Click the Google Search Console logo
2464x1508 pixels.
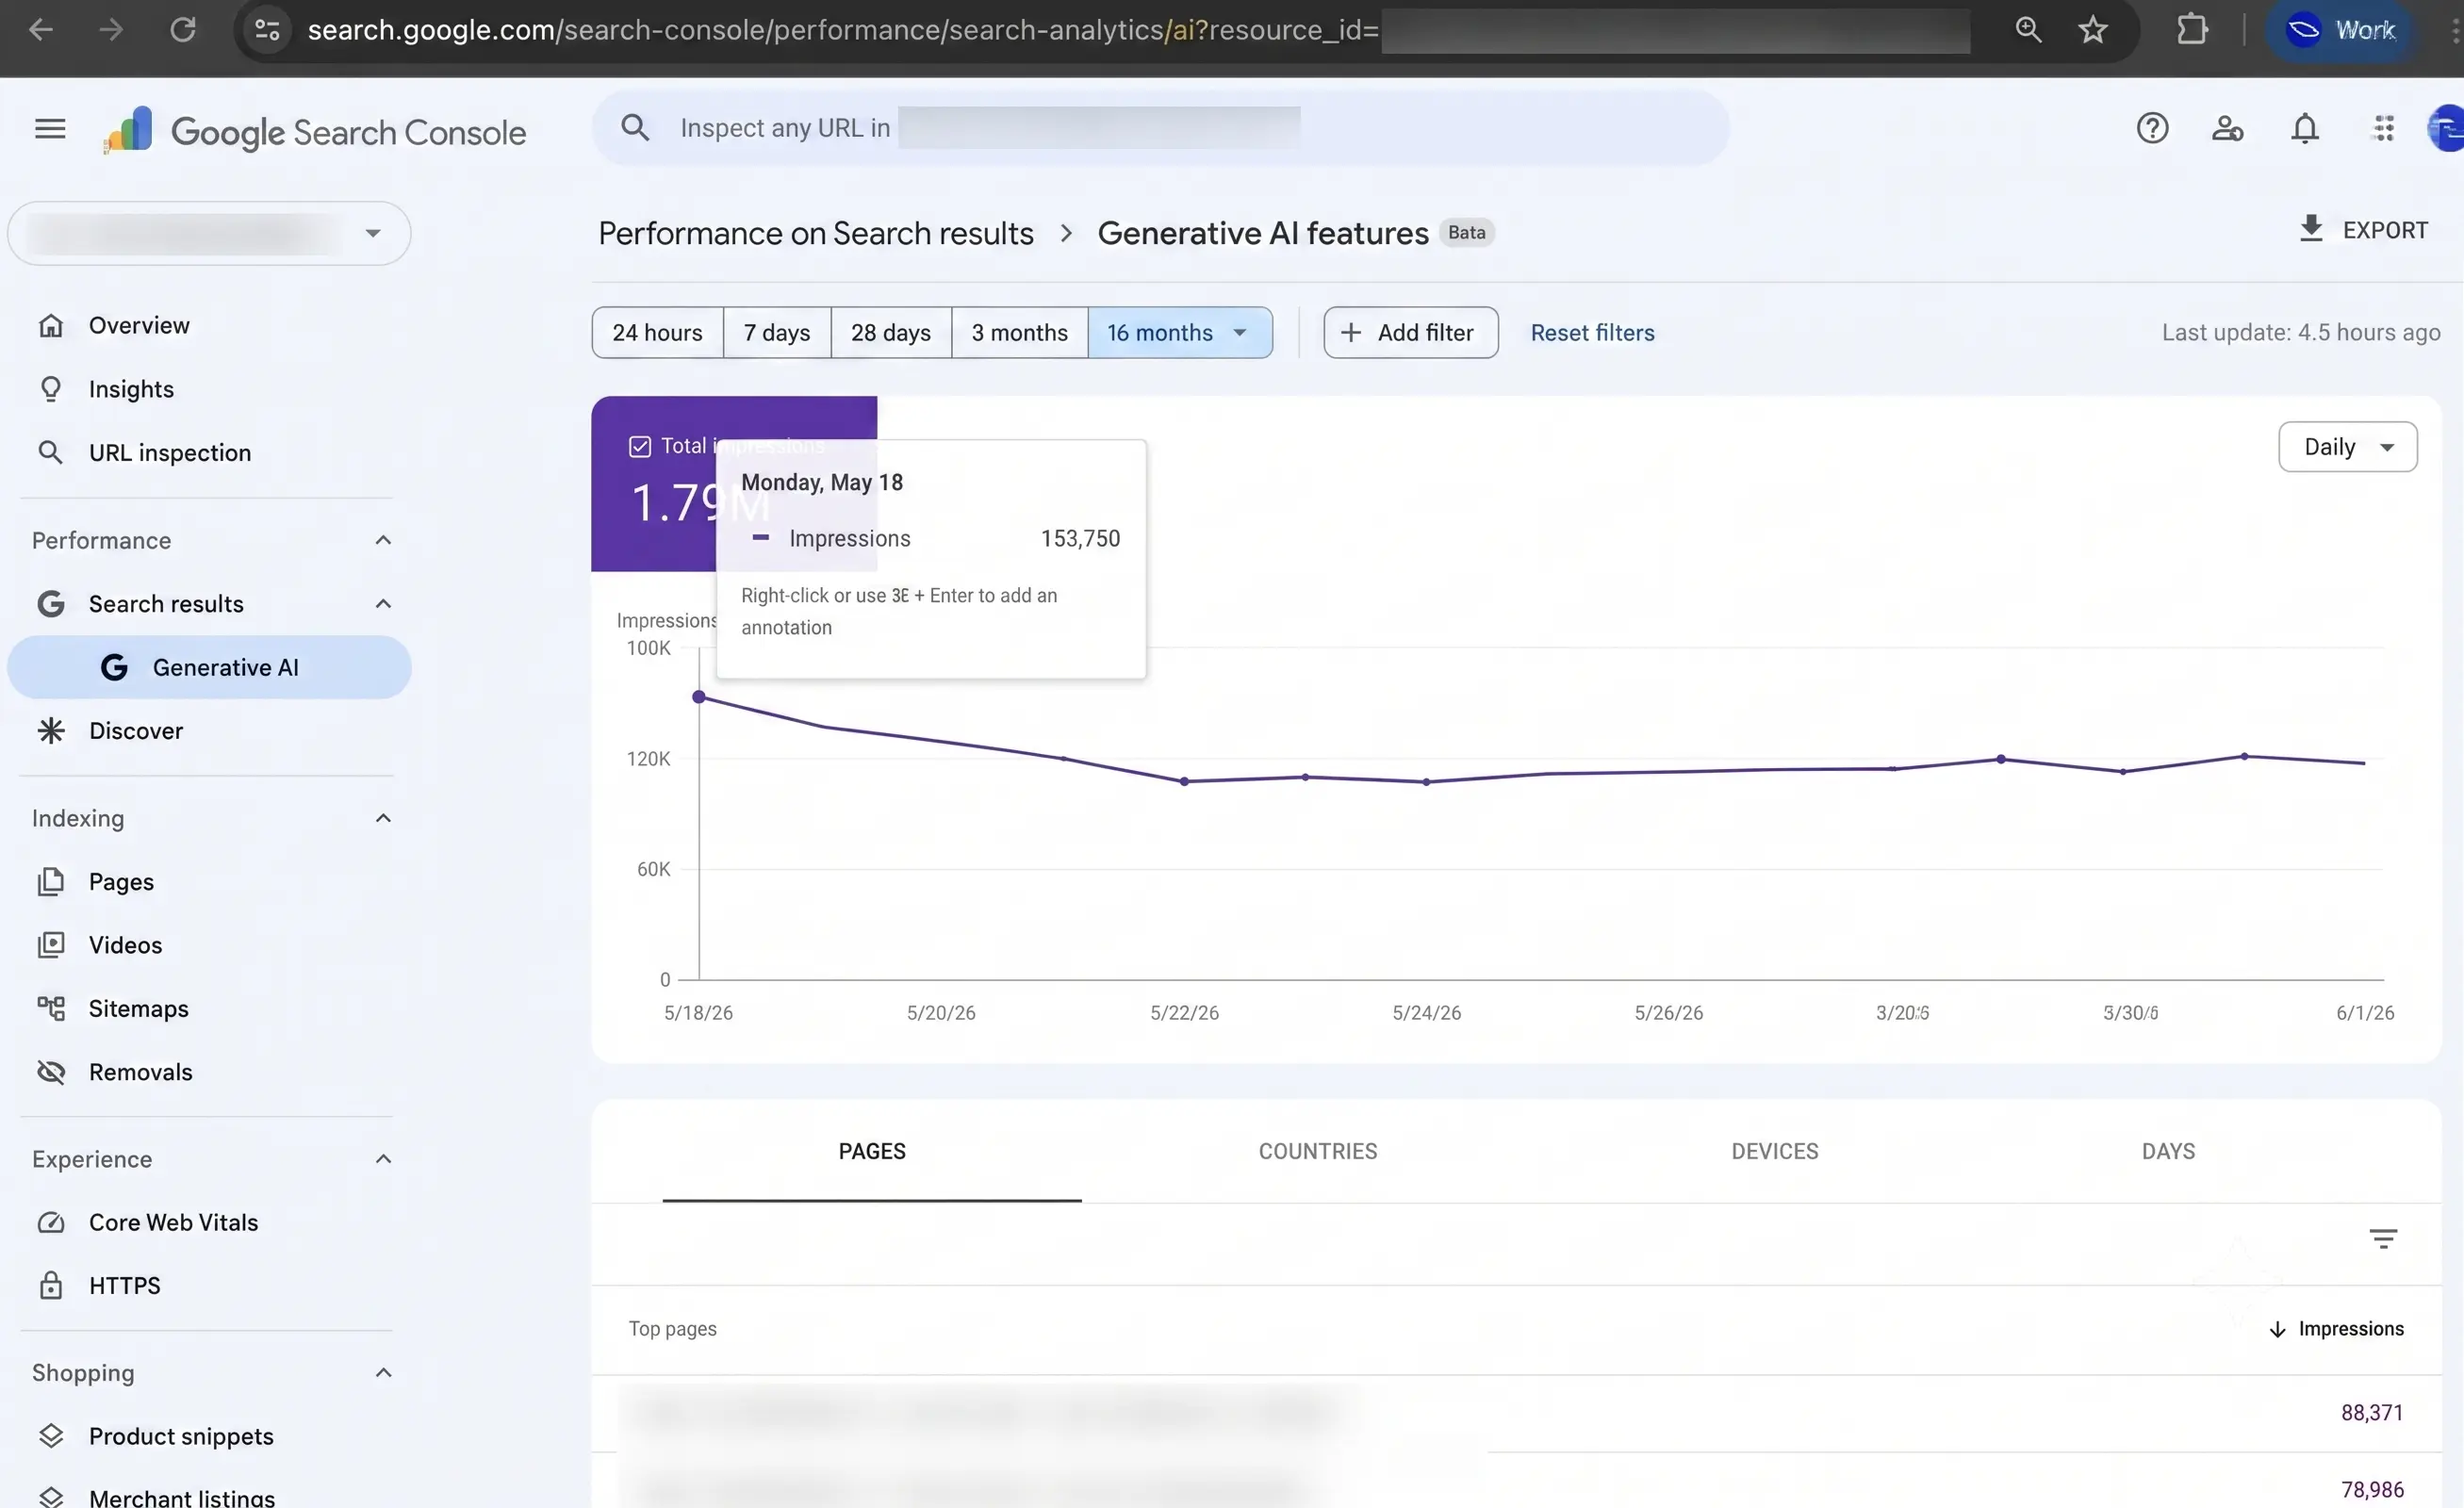(x=314, y=131)
